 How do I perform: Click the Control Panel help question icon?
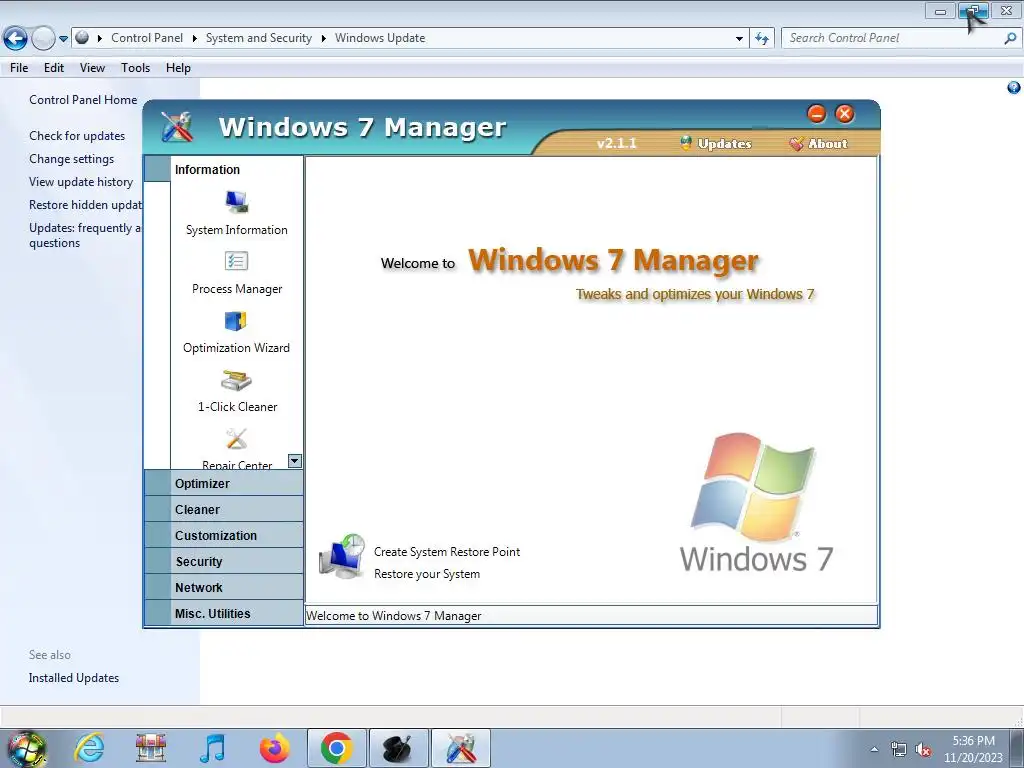tap(1014, 88)
